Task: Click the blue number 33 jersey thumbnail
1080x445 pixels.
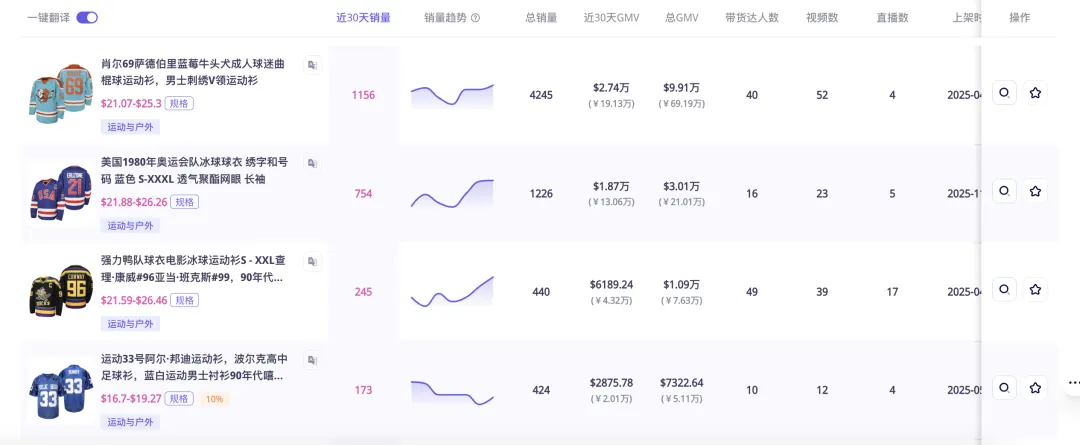Action: coord(61,390)
